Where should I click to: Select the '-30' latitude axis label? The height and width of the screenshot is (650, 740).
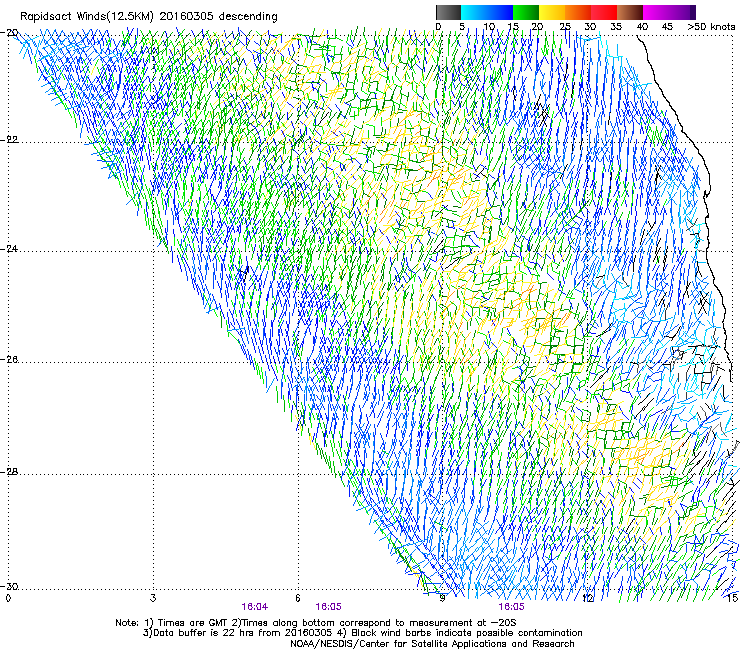tap(10, 586)
